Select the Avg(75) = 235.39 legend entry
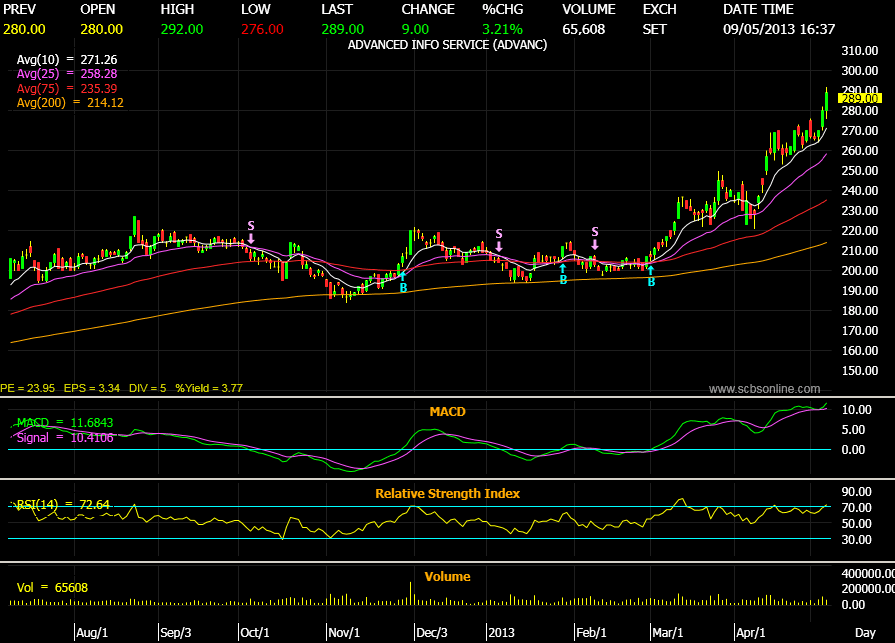Image resolution: width=895 pixels, height=643 pixels. click(x=67, y=88)
